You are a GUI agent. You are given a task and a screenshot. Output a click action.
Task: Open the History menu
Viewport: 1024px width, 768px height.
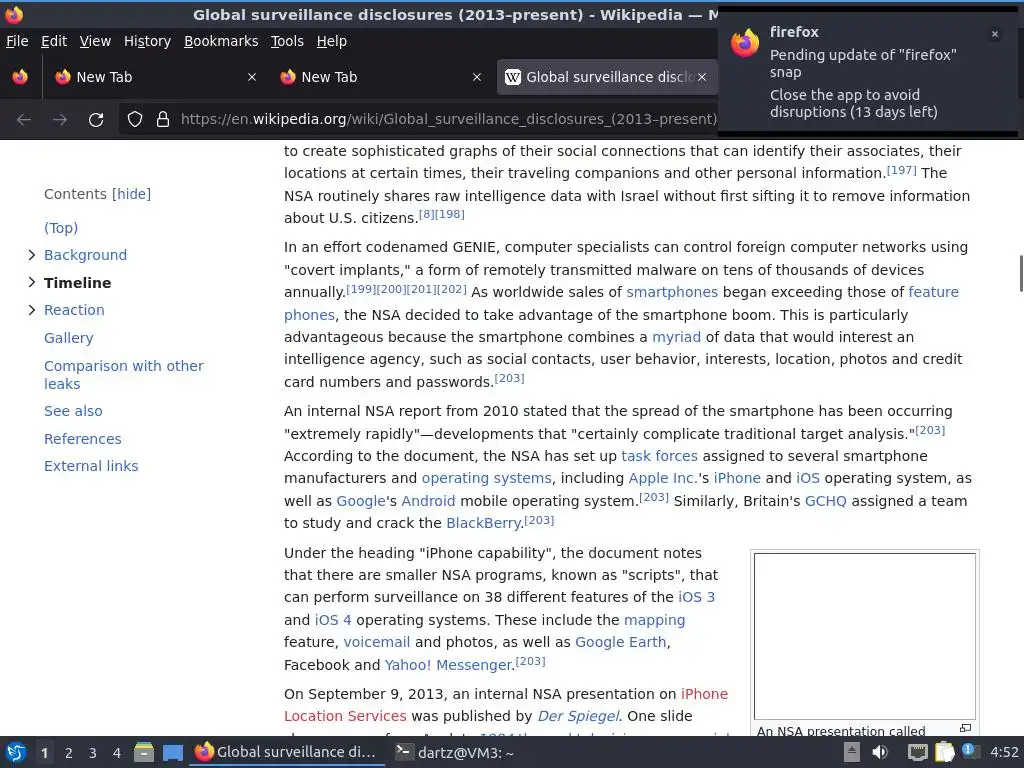point(147,41)
